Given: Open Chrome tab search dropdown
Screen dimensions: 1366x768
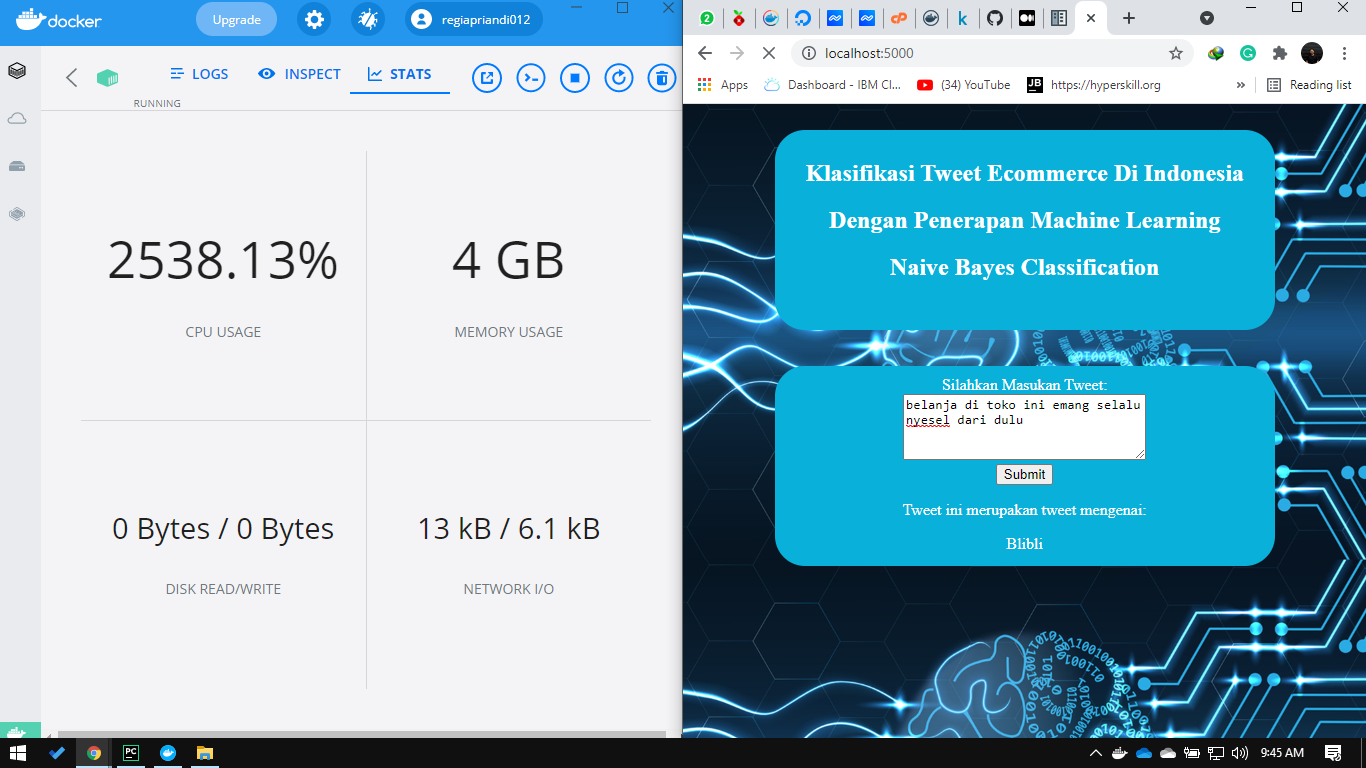Looking at the screenshot, I should tap(1207, 18).
